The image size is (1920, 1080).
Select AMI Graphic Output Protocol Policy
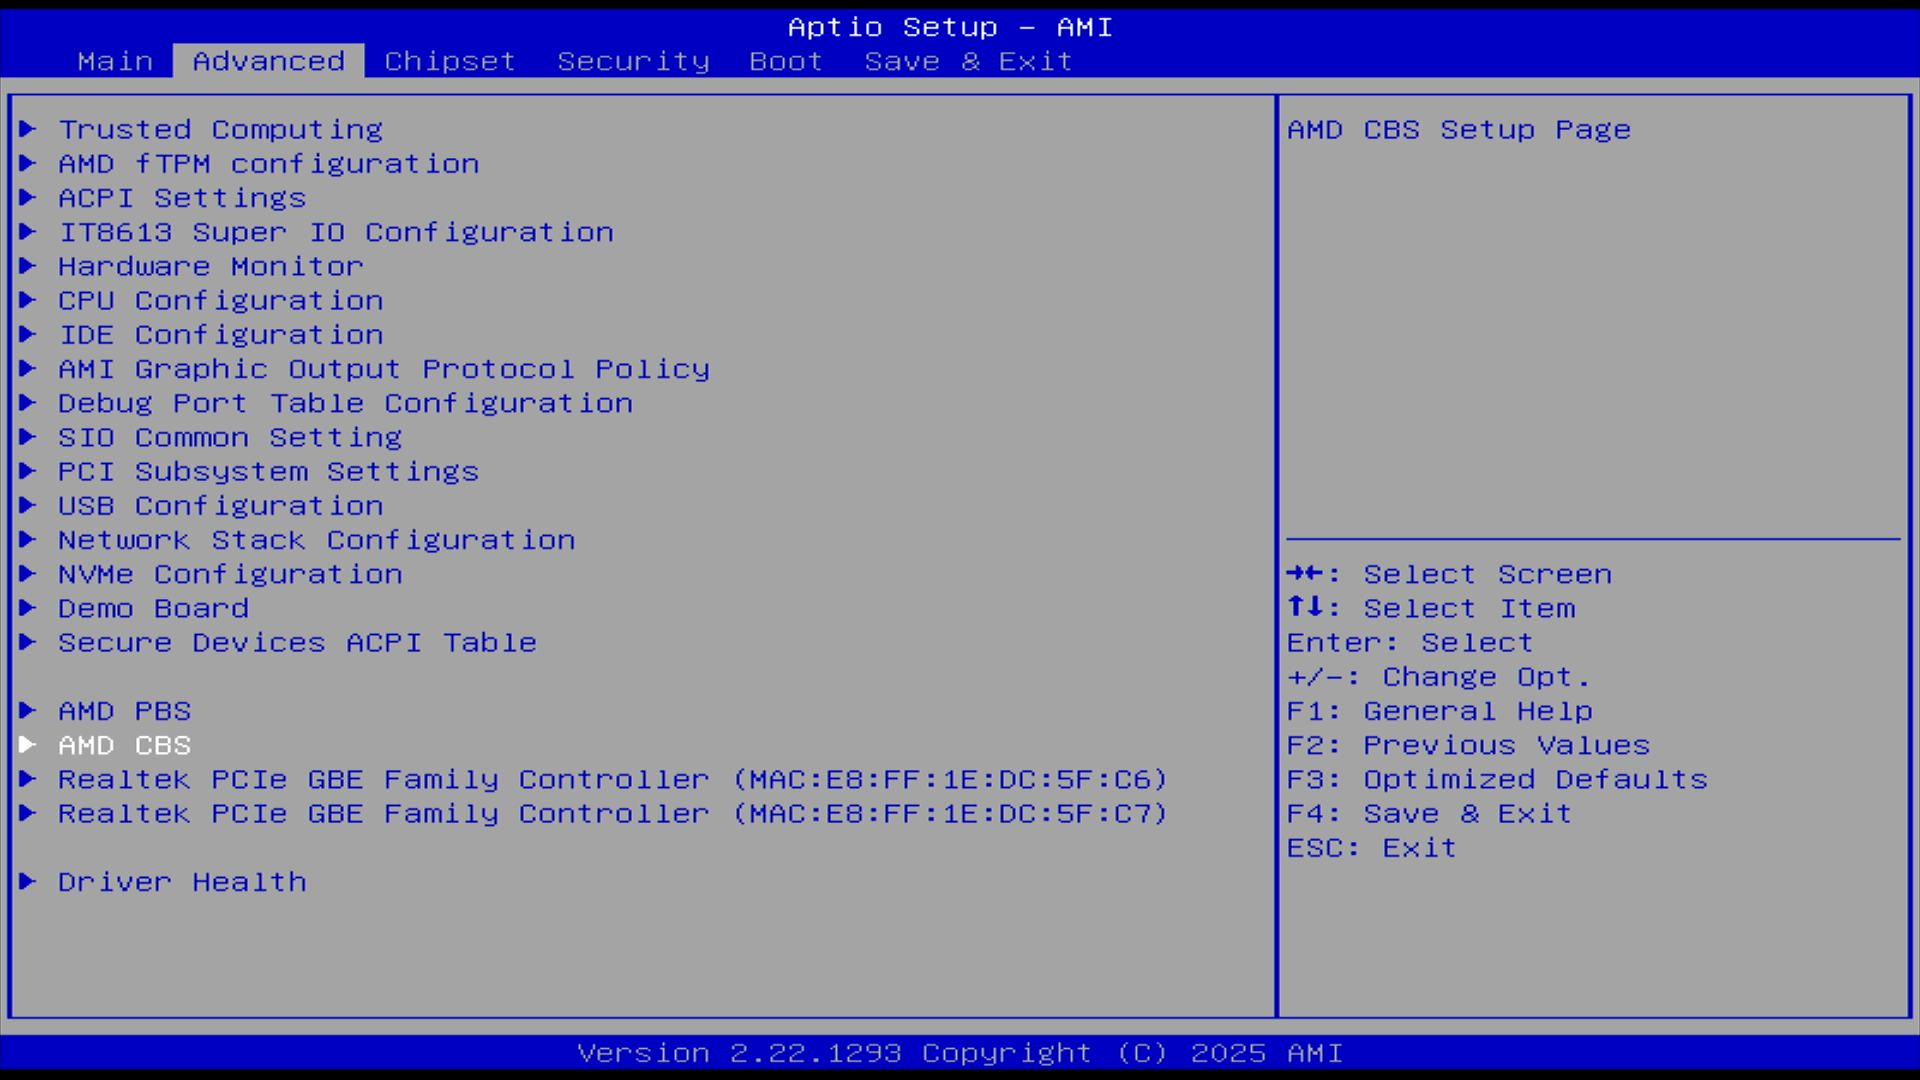click(384, 369)
